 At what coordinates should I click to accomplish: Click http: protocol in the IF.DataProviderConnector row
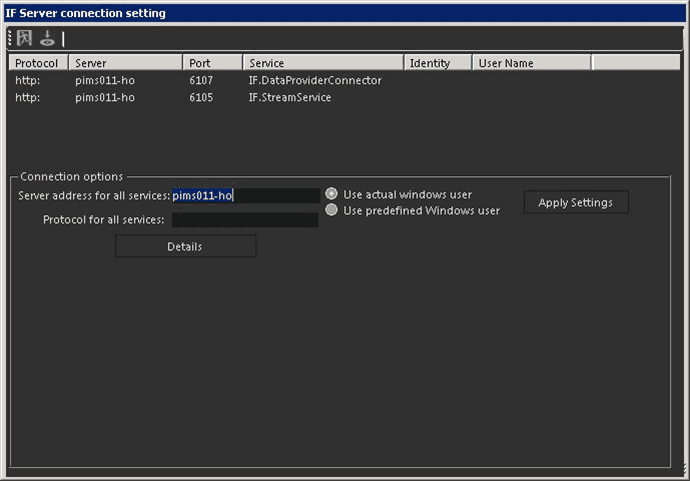click(27, 81)
